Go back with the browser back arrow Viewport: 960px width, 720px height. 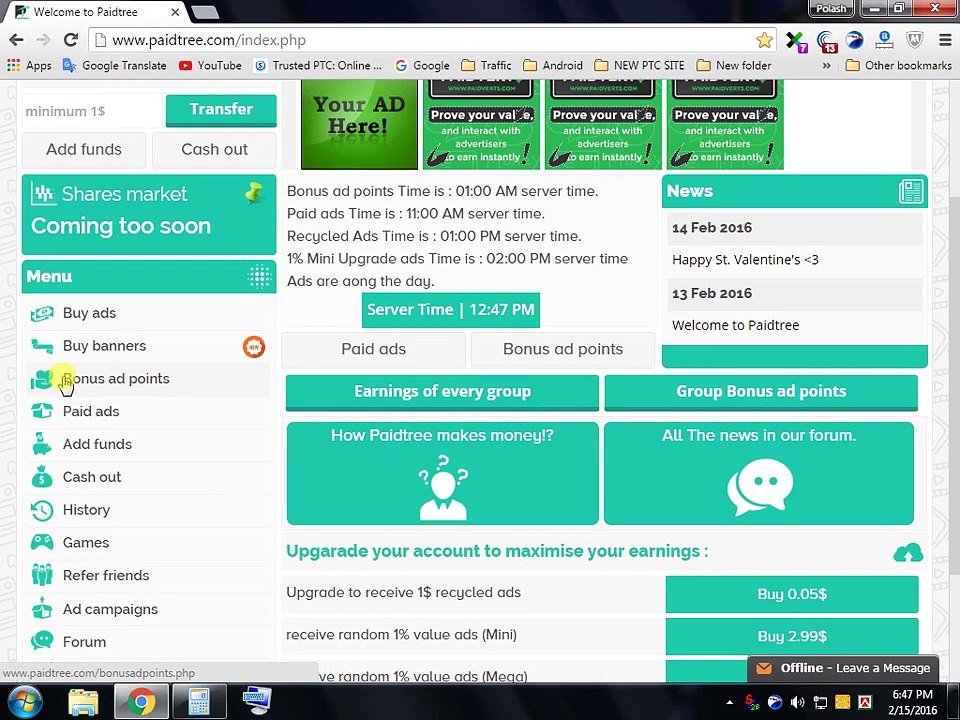tap(17, 40)
